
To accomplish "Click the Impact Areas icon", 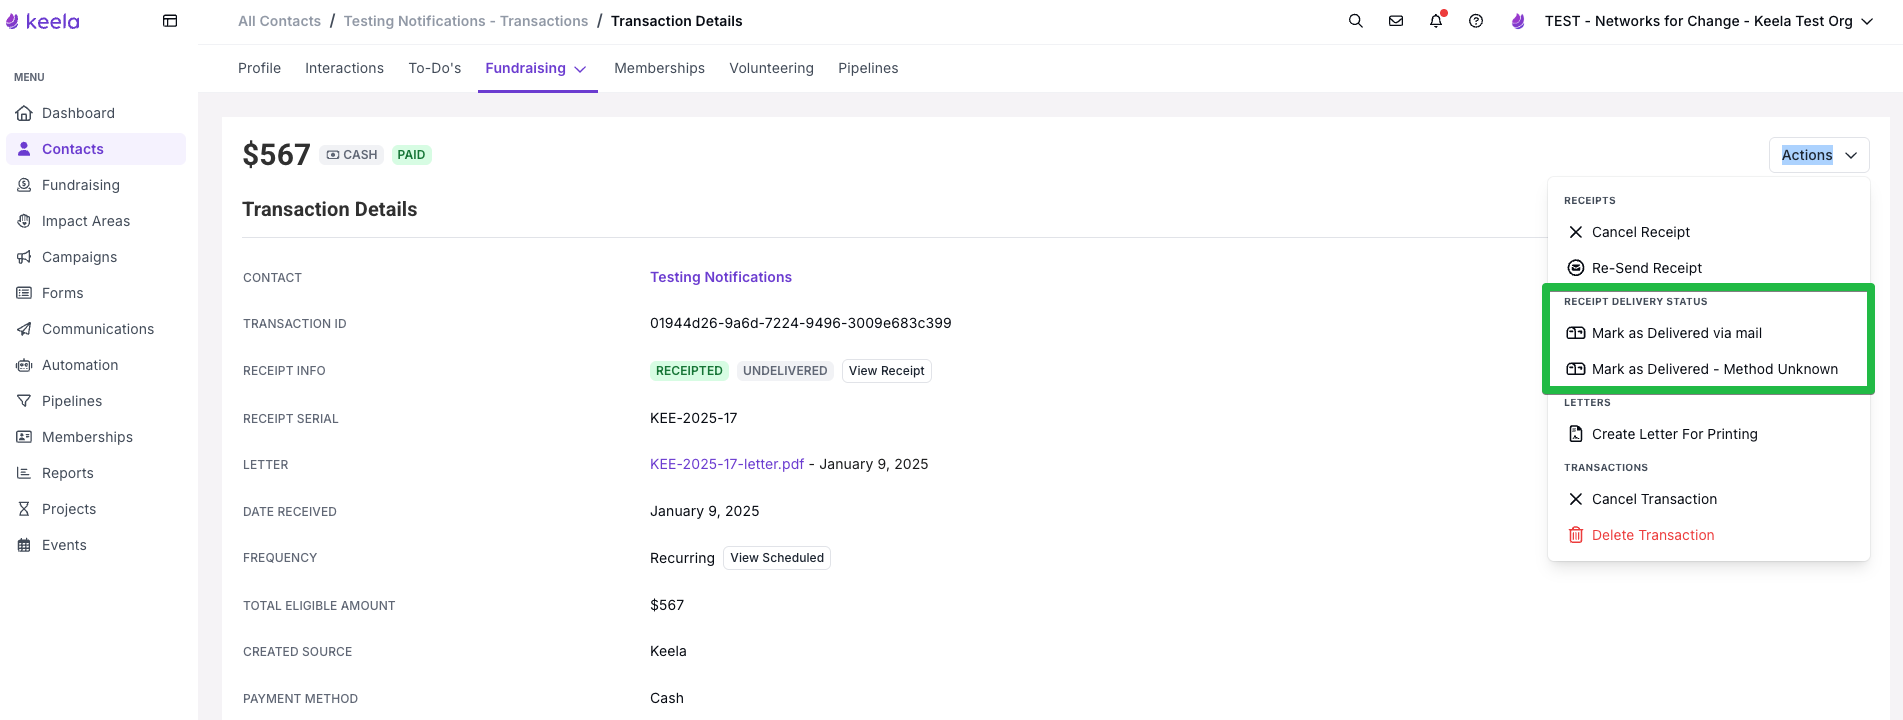I will pos(24,221).
